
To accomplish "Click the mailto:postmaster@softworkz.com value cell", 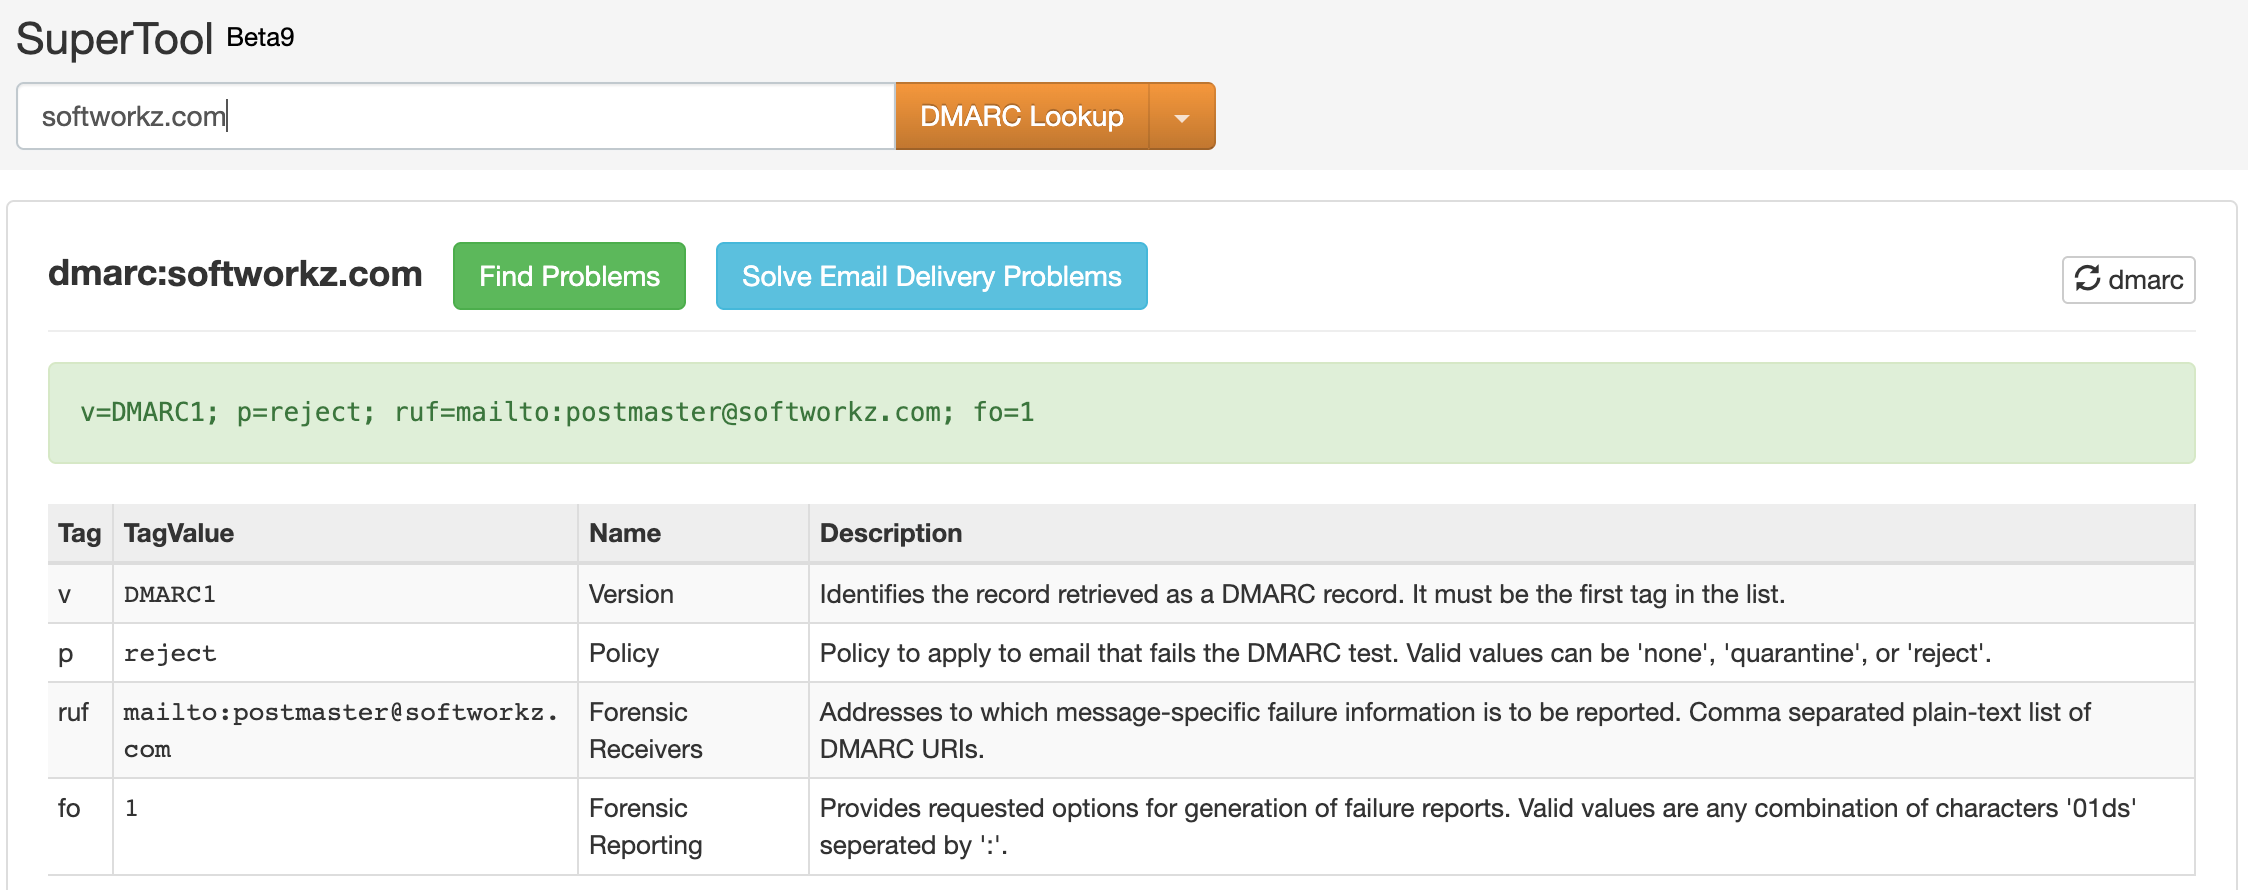I will point(340,729).
